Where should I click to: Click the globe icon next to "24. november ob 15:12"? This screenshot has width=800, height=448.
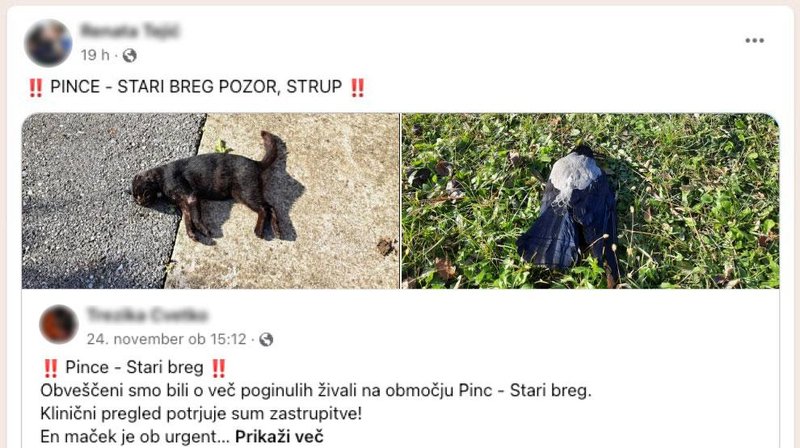[266, 339]
